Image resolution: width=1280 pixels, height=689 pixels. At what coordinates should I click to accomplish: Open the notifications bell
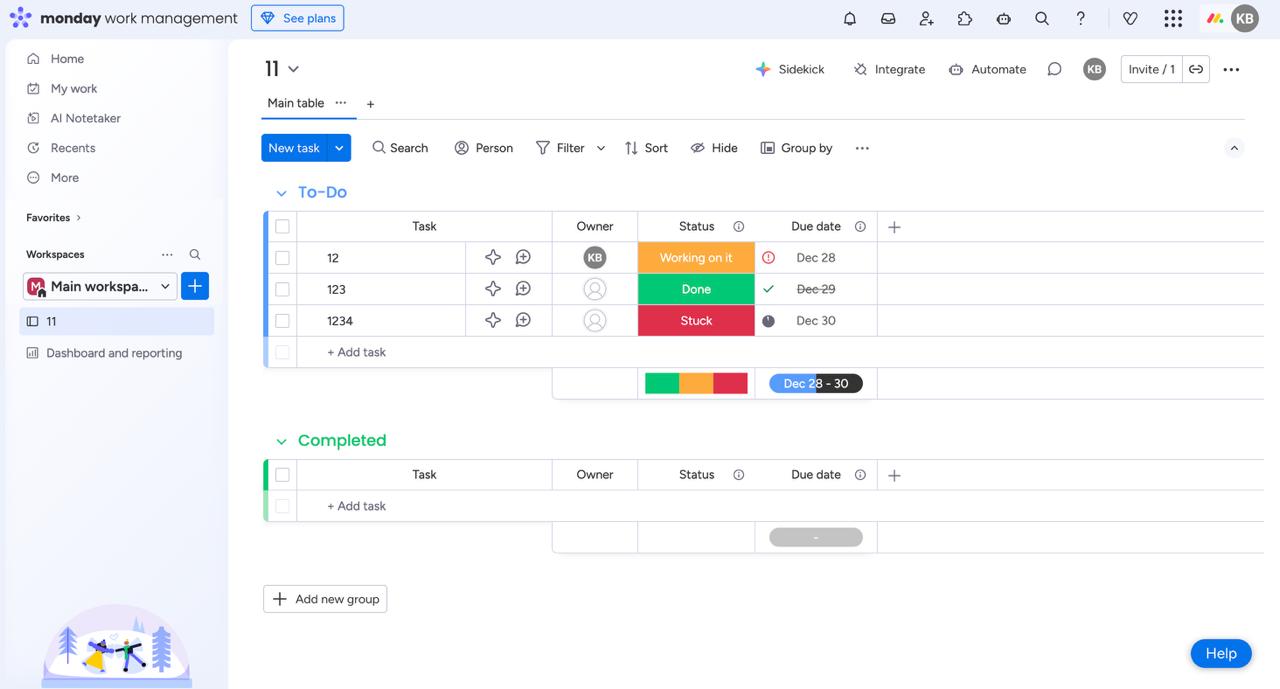pyautogui.click(x=850, y=18)
